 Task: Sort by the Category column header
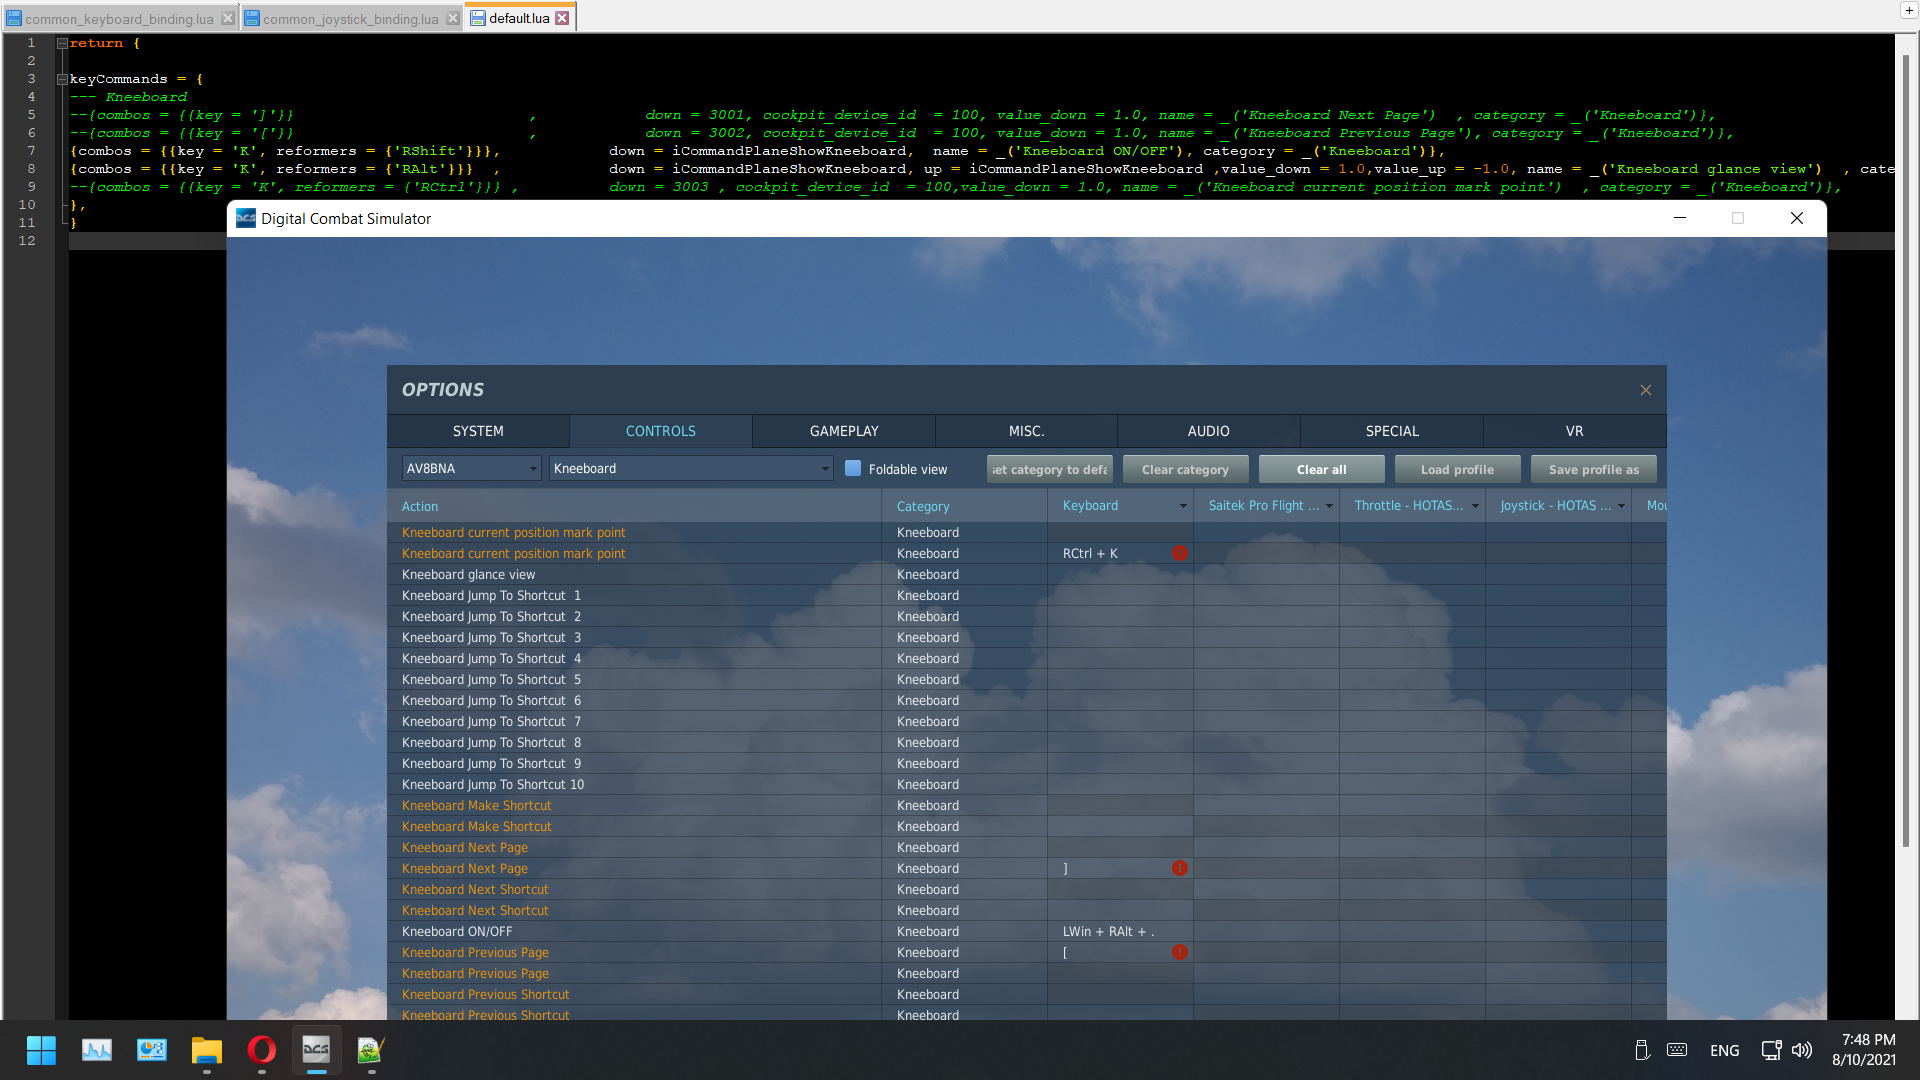coord(964,506)
